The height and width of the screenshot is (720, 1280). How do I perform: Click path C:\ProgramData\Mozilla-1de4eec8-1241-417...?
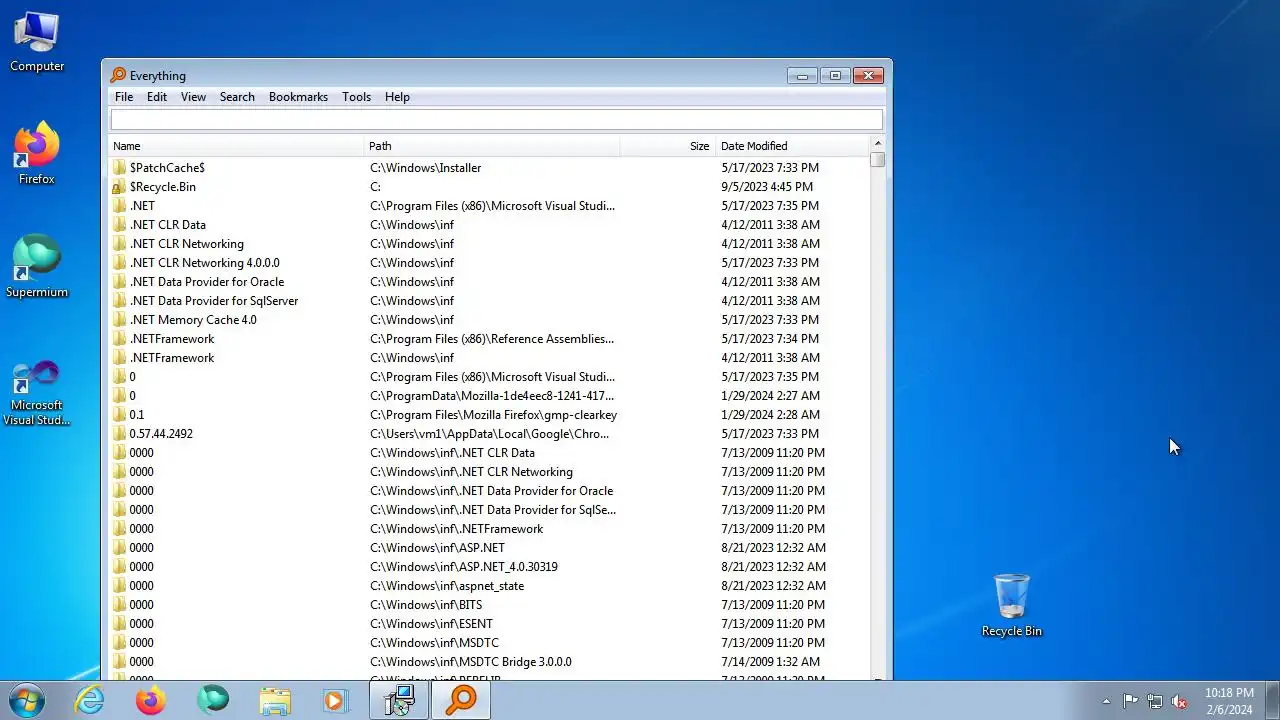point(492,396)
